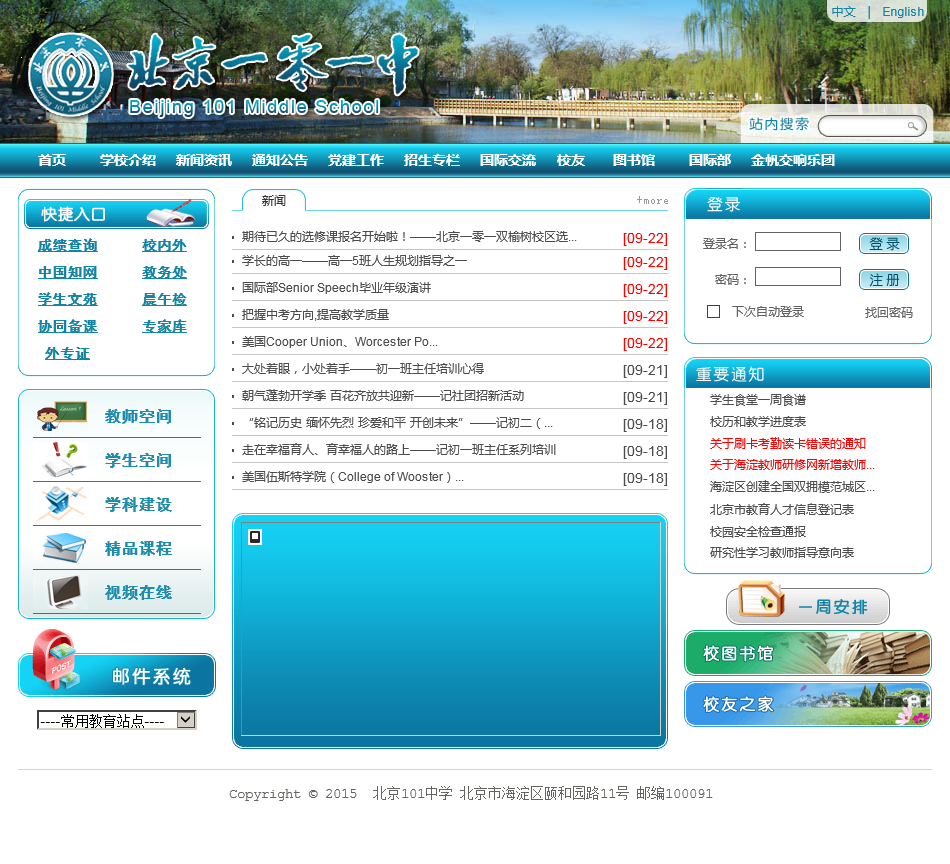The width and height of the screenshot is (950, 864).
Task: Open notice 北京市教育人才信息登记表
Action: [782, 510]
